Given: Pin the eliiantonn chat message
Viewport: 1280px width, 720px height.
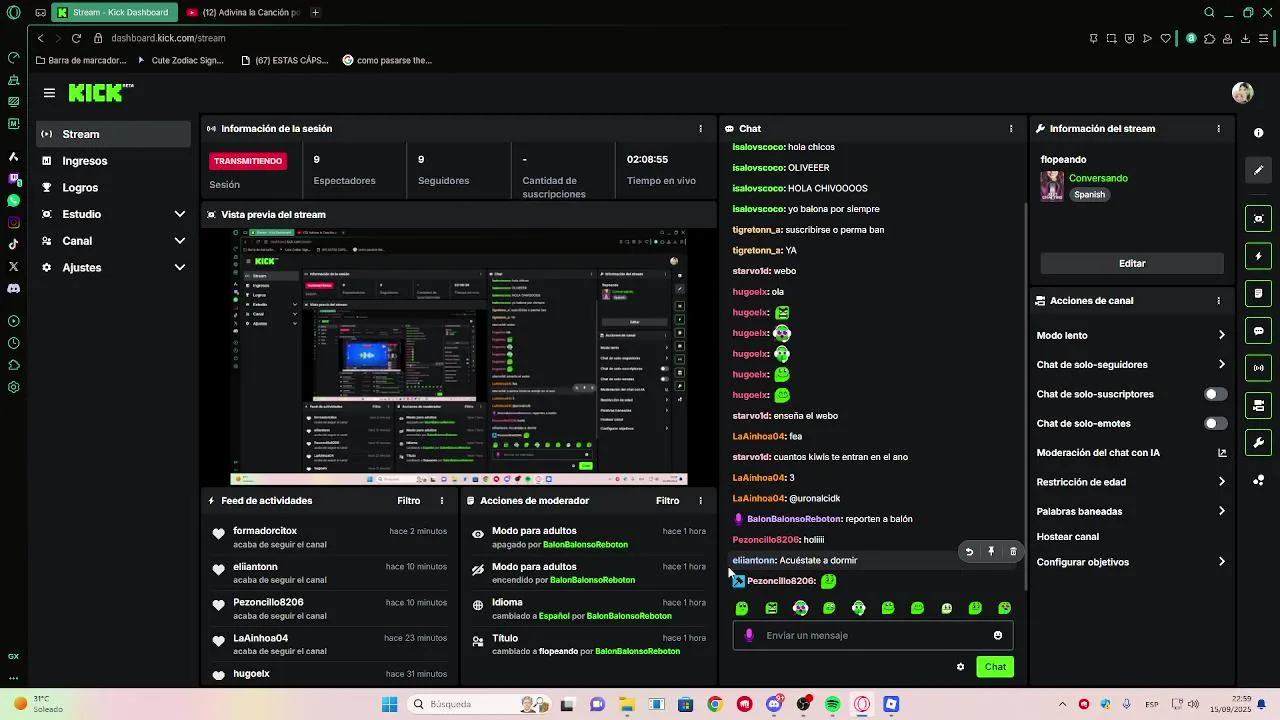Looking at the screenshot, I should pyautogui.click(x=991, y=551).
